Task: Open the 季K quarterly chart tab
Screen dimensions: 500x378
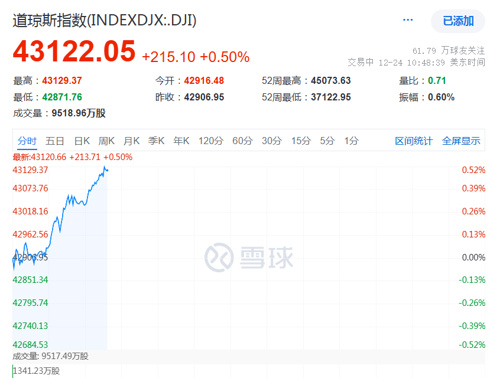Action: point(156,141)
